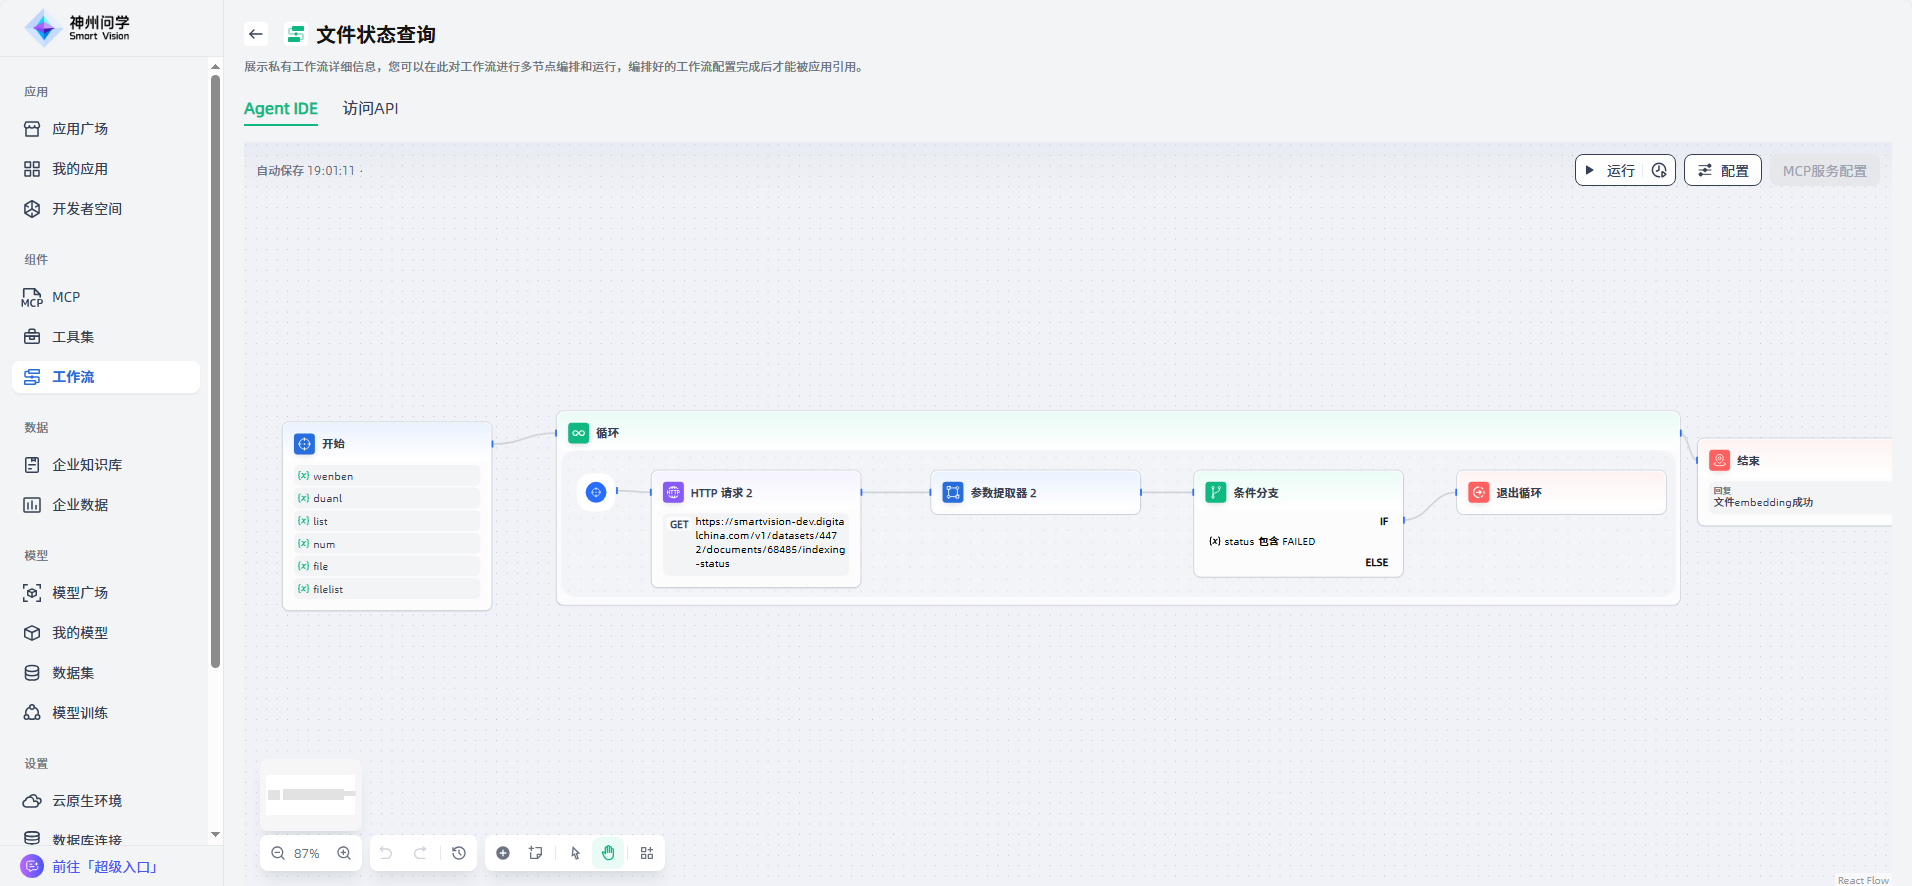Image resolution: width=1912 pixels, height=886 pixels.
Task: Open the version history clock icon
Action: click(459, 853)
